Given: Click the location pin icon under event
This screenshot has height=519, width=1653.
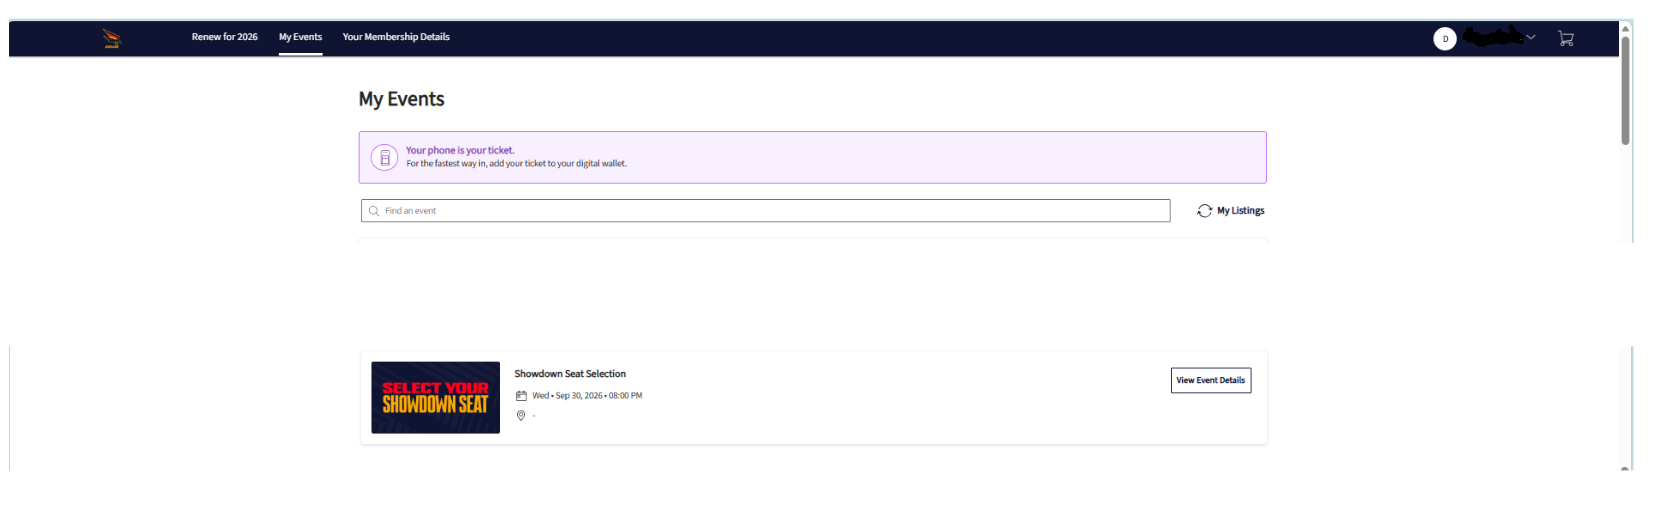Looking at the screenshot, I should pos(521,416).
